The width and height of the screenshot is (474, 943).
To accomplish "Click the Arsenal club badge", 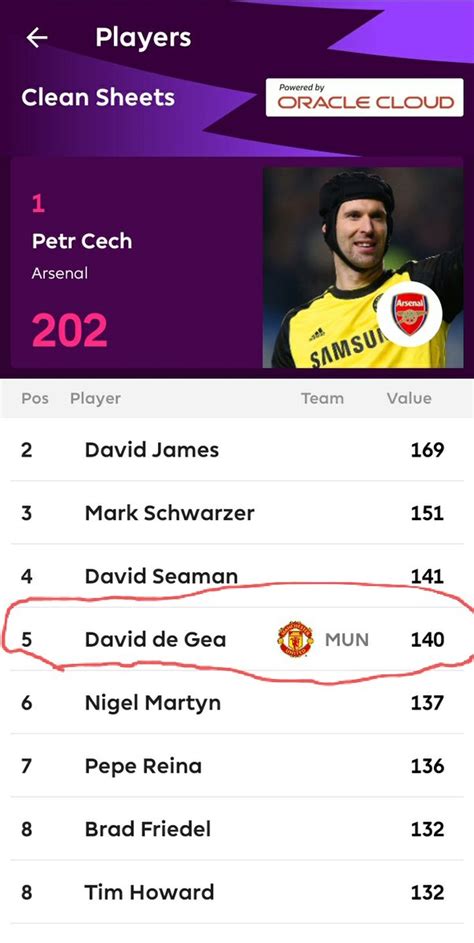I will [410, 314].
